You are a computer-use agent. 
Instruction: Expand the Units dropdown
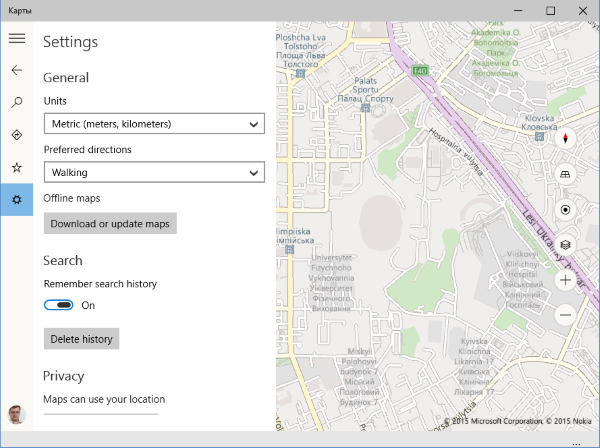click(x=154, y=124)
